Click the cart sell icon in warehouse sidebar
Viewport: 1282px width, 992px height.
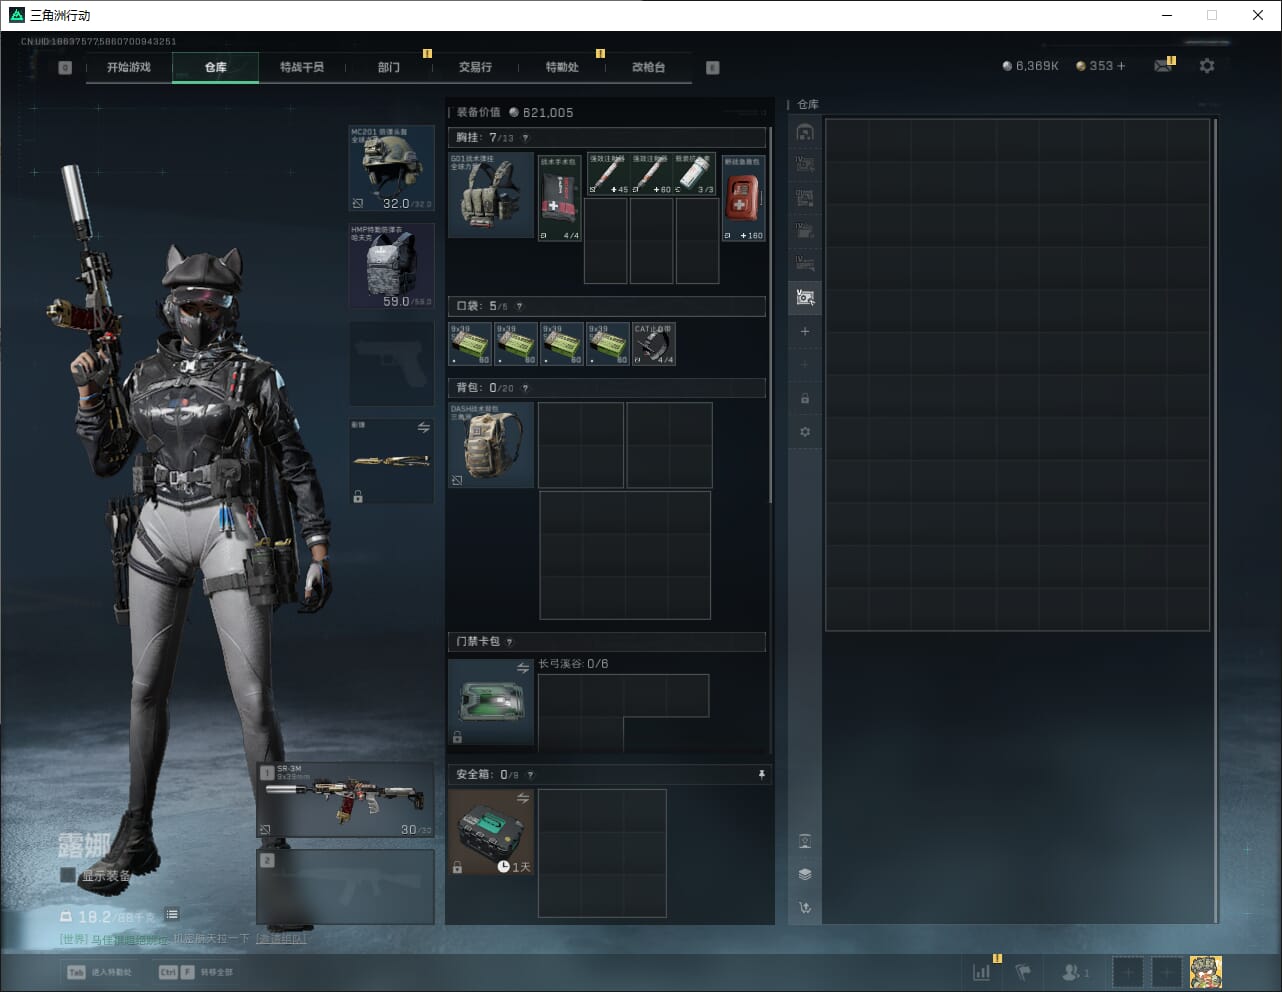pos(805,907)
